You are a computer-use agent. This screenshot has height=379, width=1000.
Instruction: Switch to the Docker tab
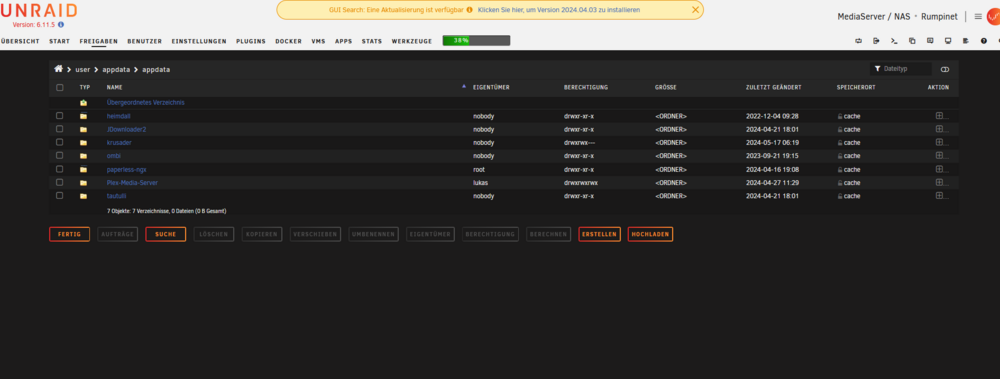[x=288, y=41]
